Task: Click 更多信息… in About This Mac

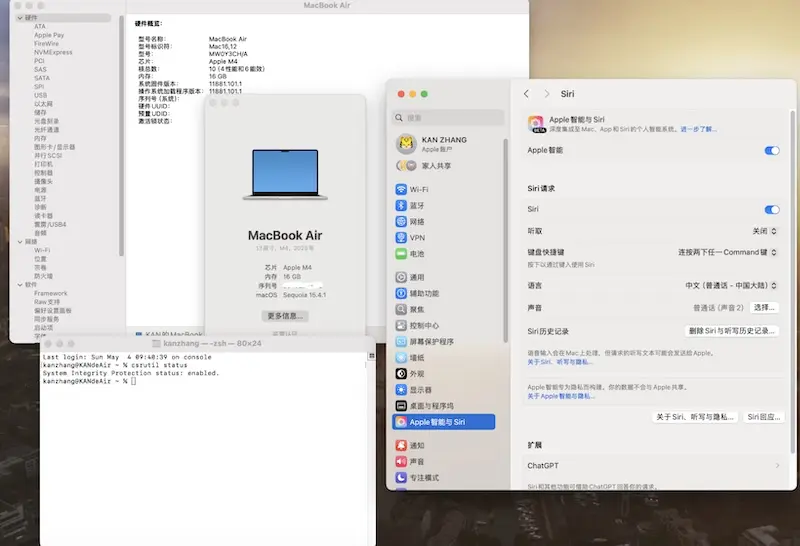Action: (285, 316)
